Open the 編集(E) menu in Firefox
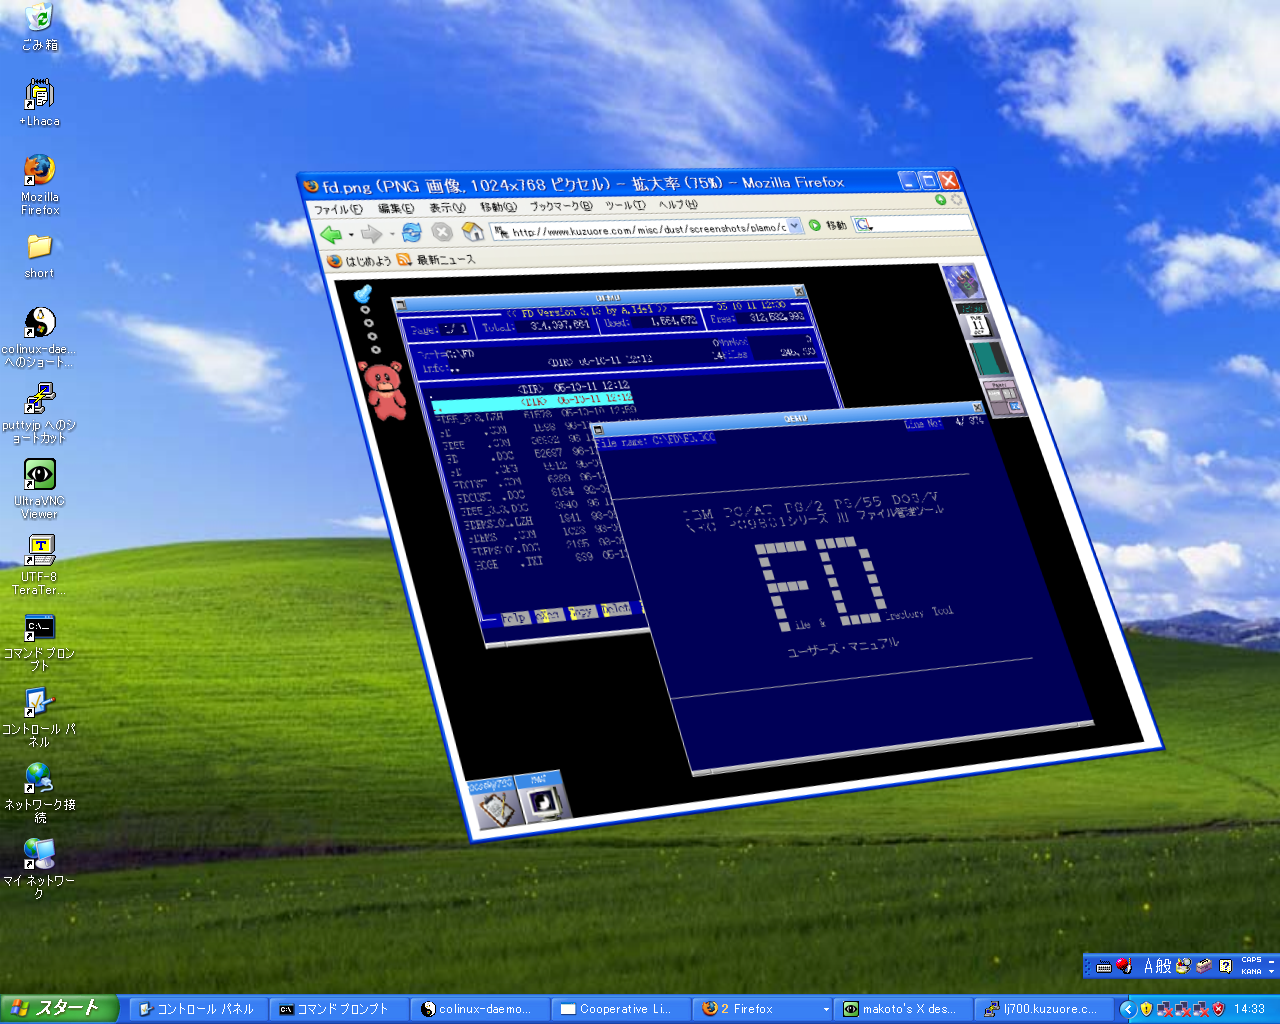 pos(396,208)
